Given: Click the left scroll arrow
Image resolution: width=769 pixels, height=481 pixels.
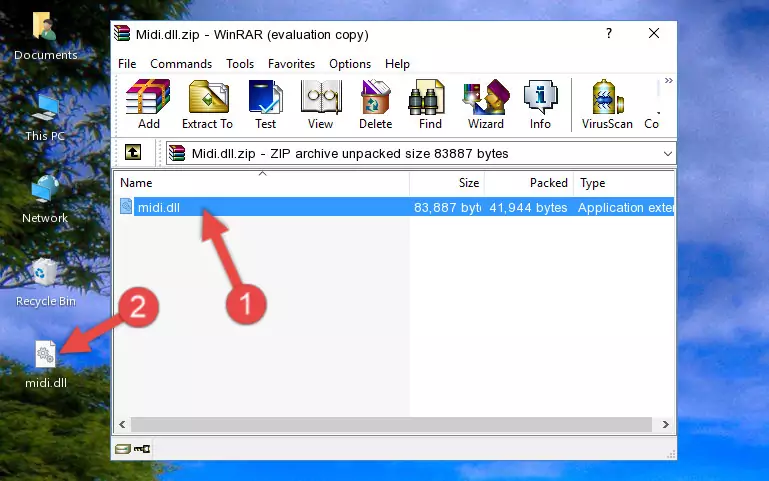Looking at the screenshot, I should 123,424.
